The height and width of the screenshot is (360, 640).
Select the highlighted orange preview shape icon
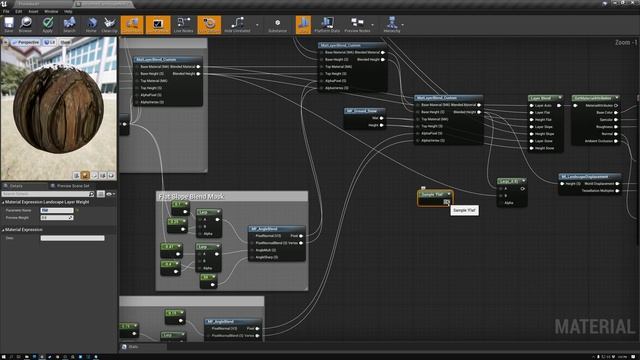pos(85,175)
